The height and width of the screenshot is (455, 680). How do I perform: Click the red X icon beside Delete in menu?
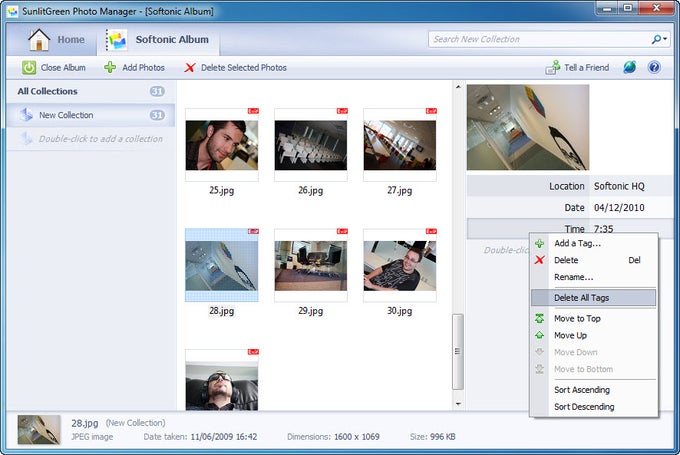point(539,260)
